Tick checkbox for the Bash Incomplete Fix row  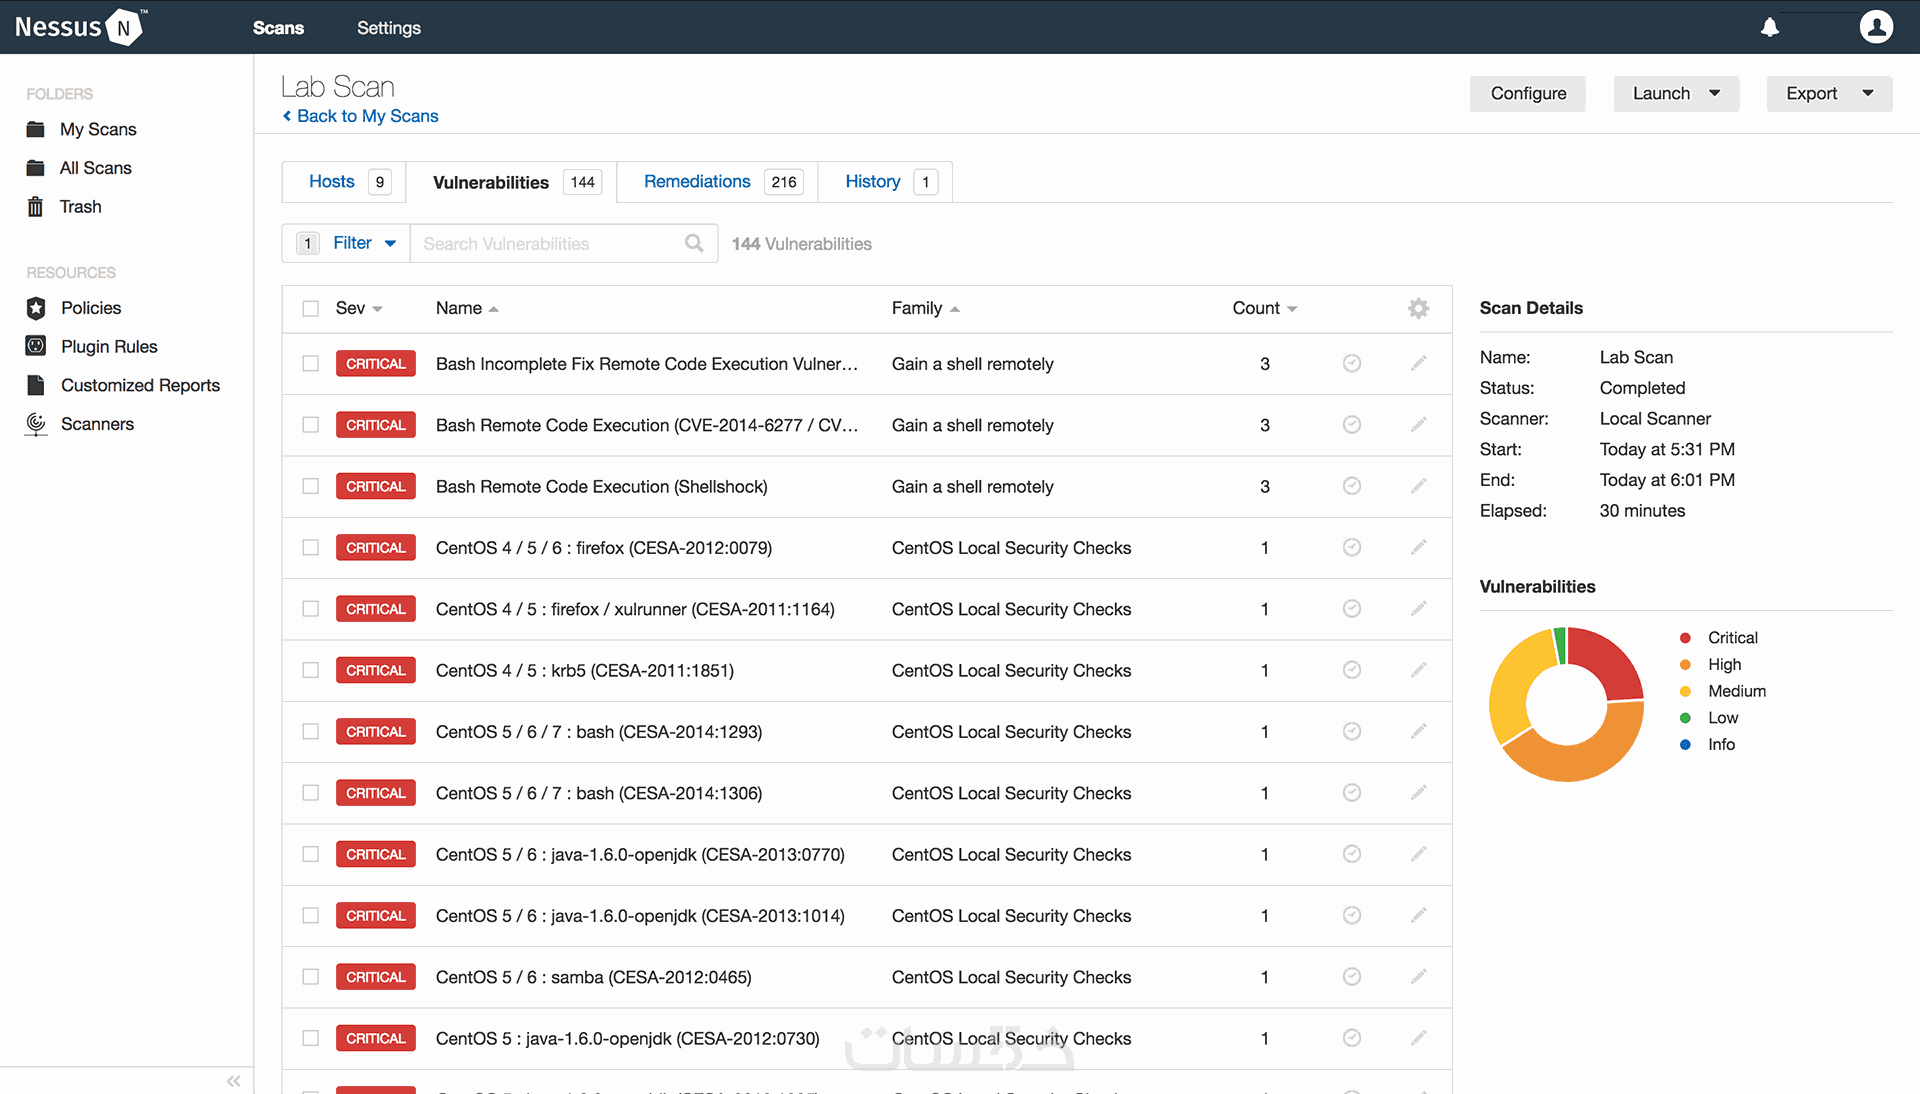[x=311, y=364]
